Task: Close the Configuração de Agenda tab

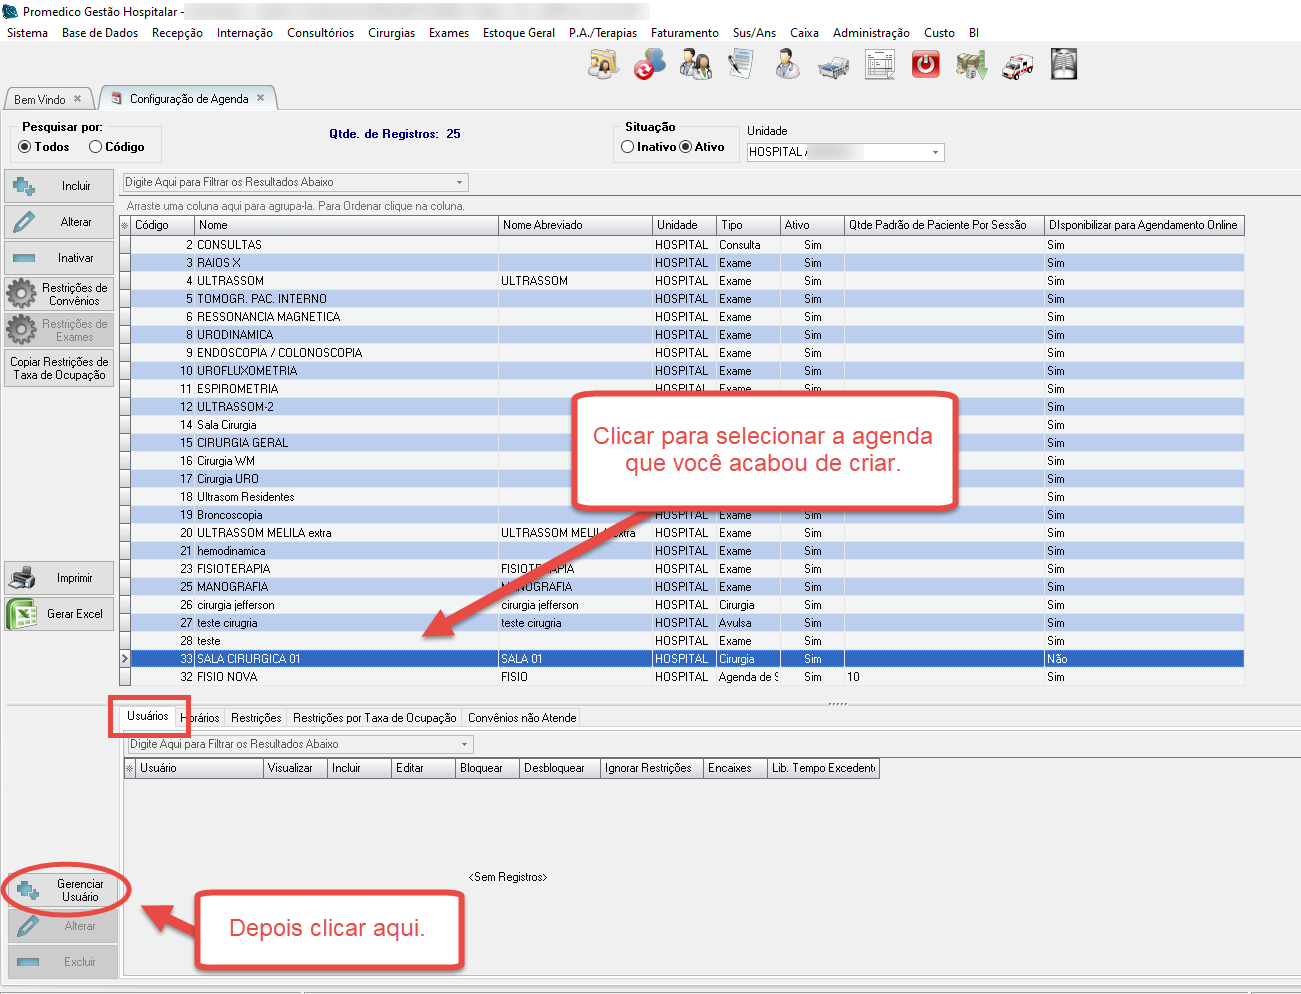Action: pos(261,98)
